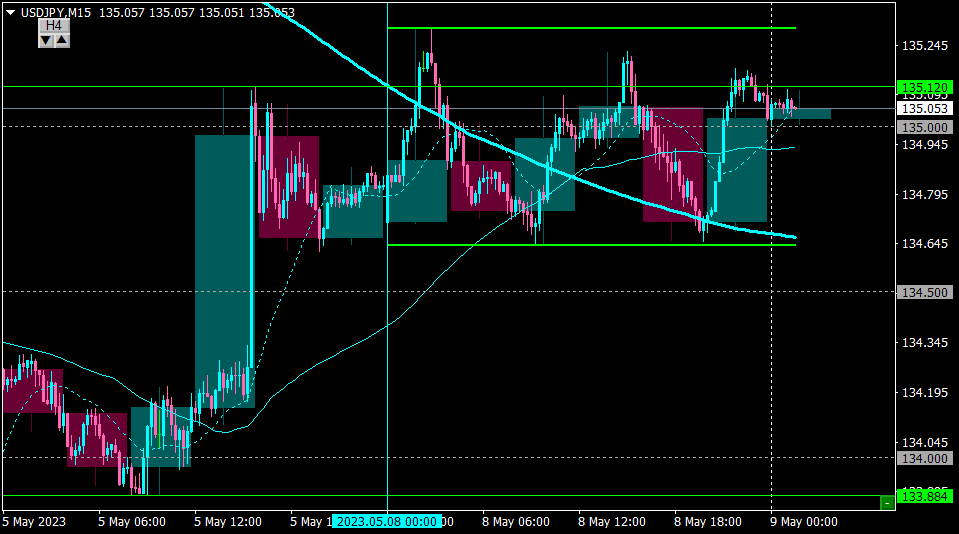
Task: Open the white triangle chart menu beside USDJPY
Action: (x=10, y=12)
